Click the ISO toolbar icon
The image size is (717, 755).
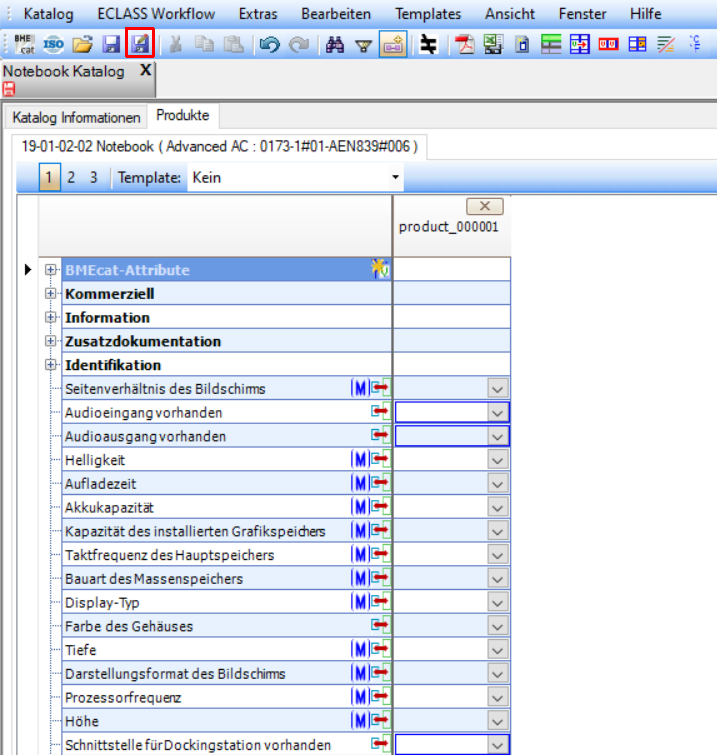click(x=54, y=44)
